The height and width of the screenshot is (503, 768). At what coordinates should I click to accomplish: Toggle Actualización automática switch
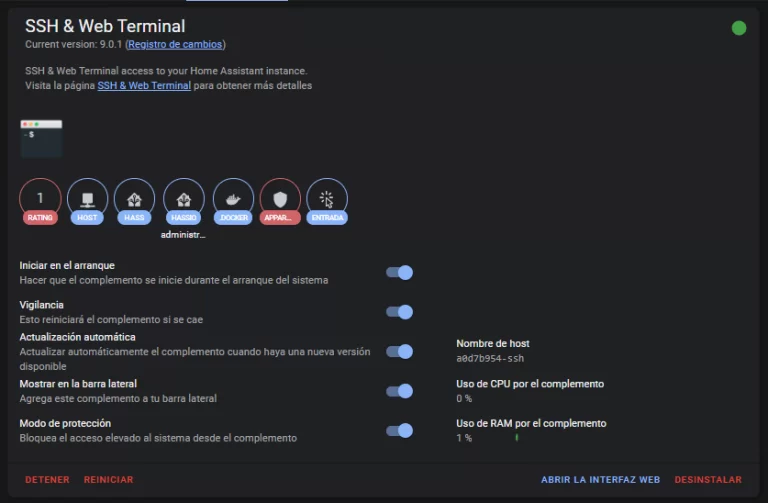(400, 351)
